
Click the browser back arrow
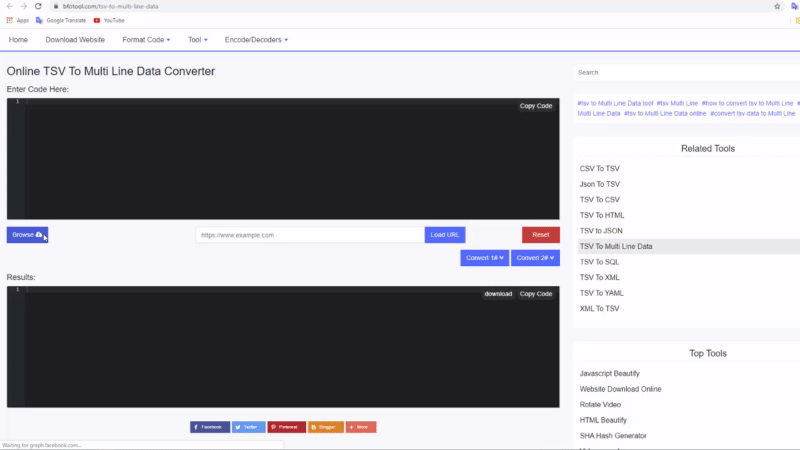pos(9,6)
